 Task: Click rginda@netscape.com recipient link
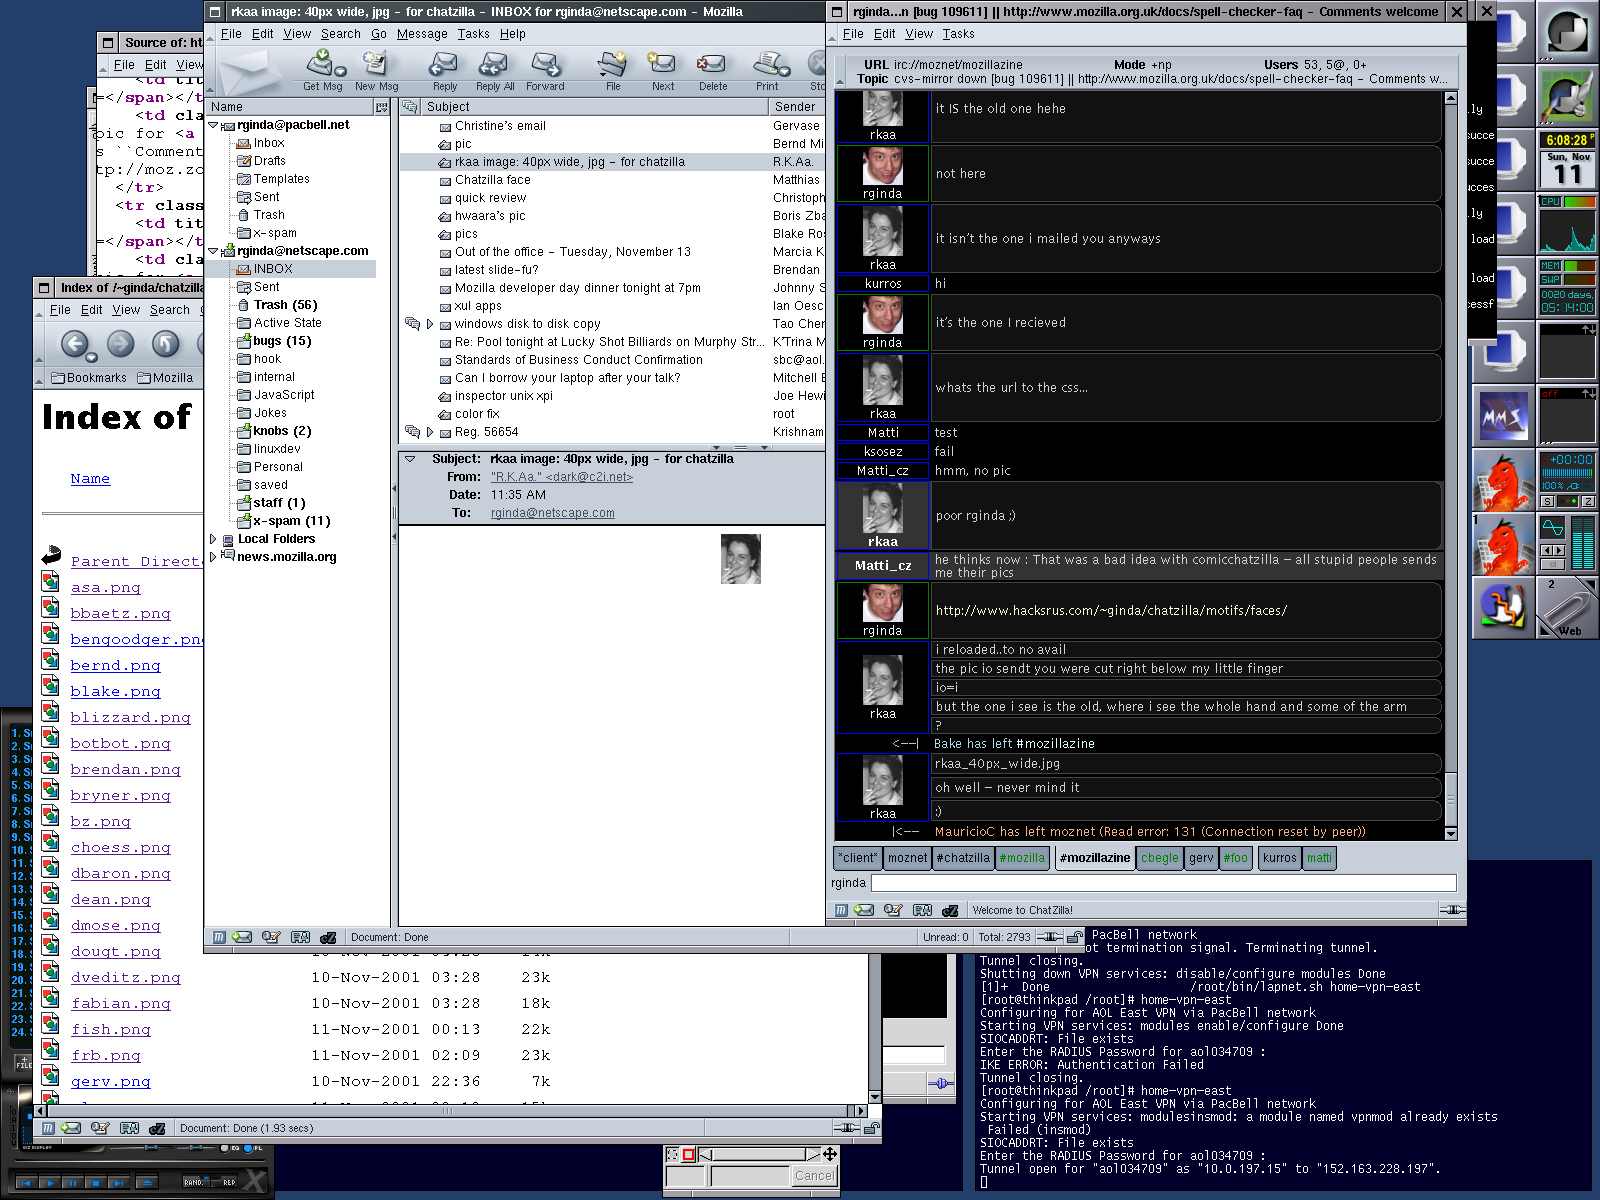point(553,513)
